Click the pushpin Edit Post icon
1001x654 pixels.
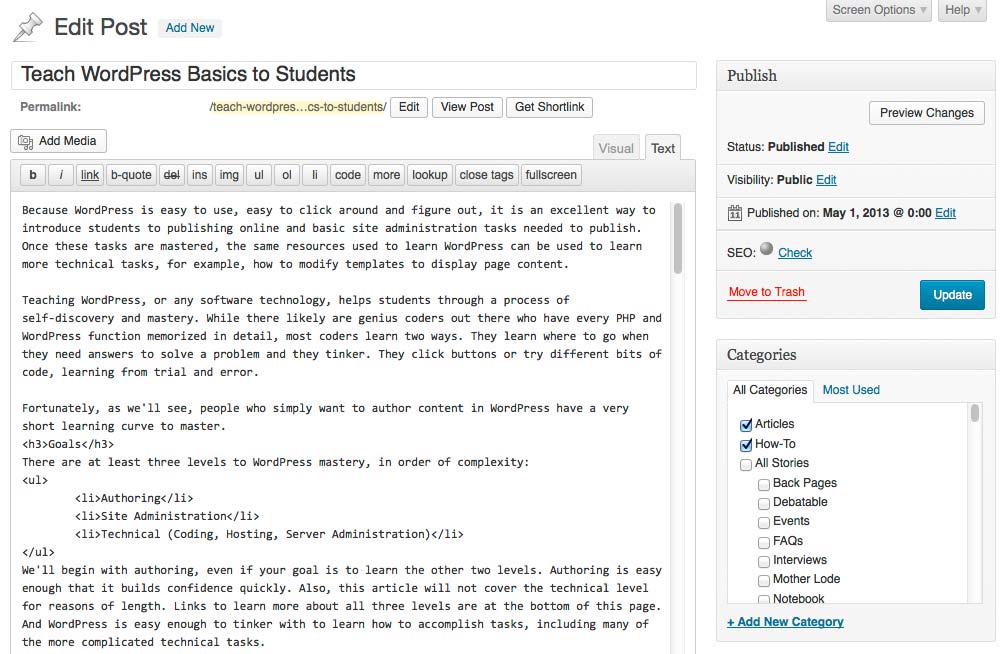coord(28,27)
